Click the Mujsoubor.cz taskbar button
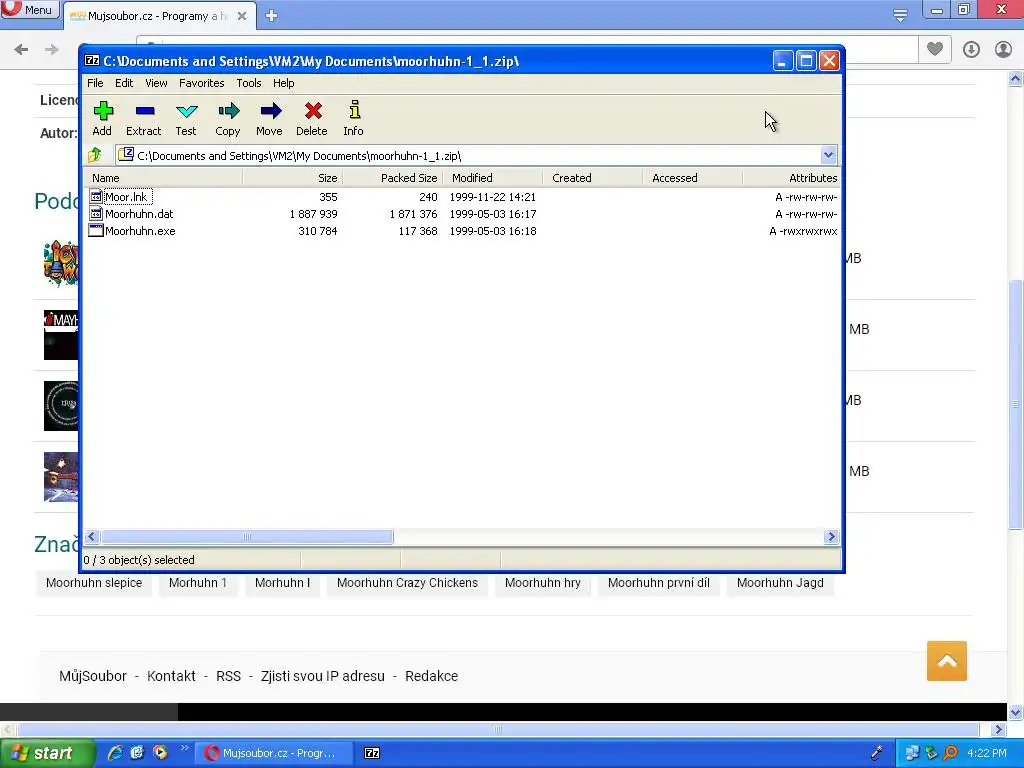The height and width of the screenshot is (768, 1024). point(276,753)
